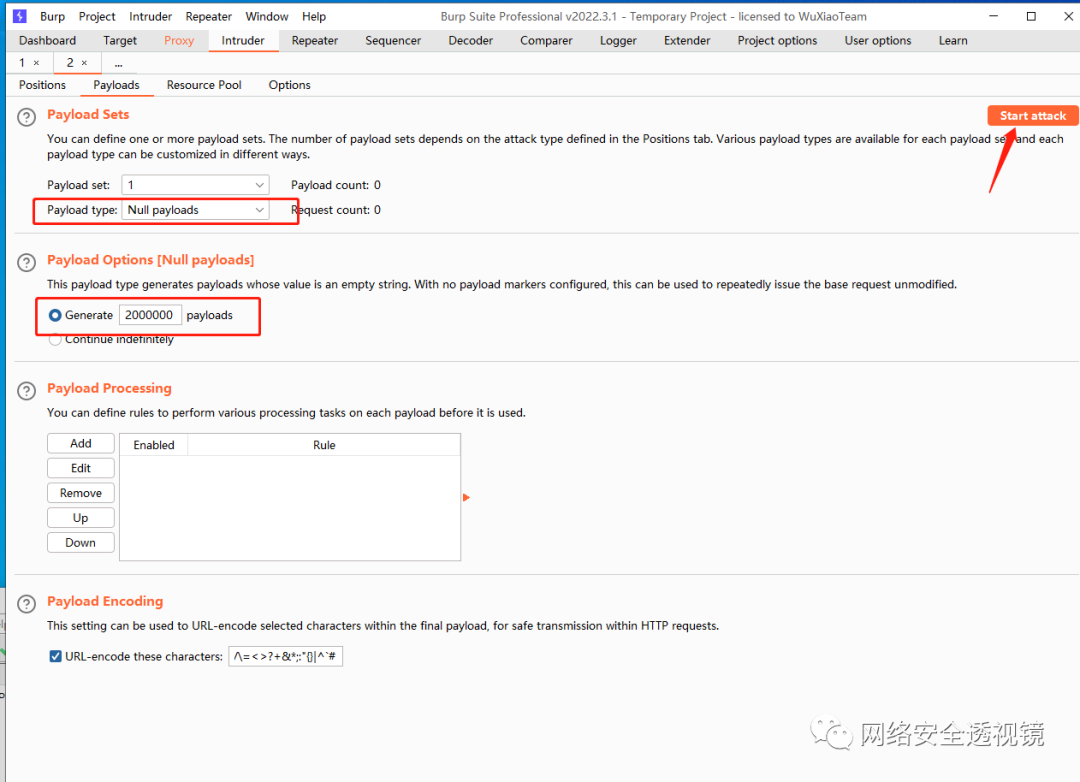
Task: Open the Payload set dropdown
Action: coord(195,185)
